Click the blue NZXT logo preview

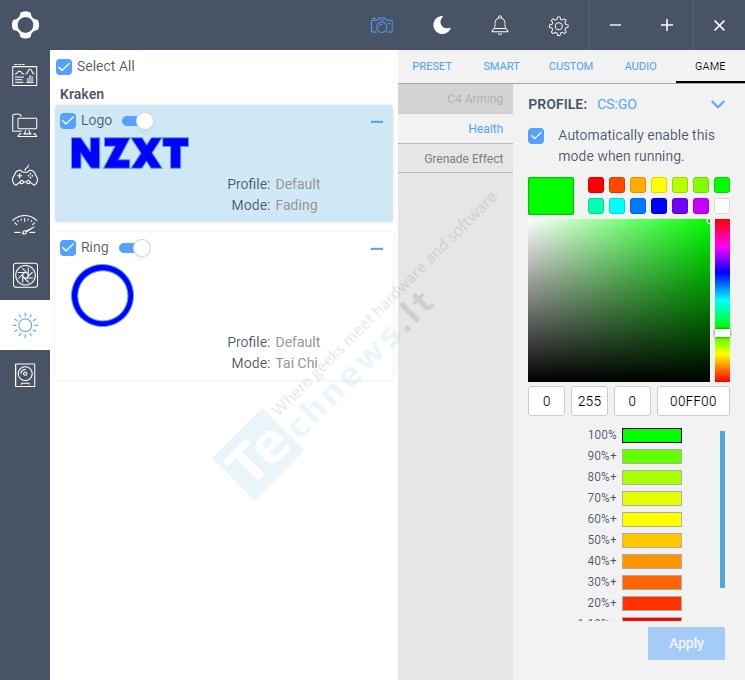pyautogui.click(x=130, y=153)
